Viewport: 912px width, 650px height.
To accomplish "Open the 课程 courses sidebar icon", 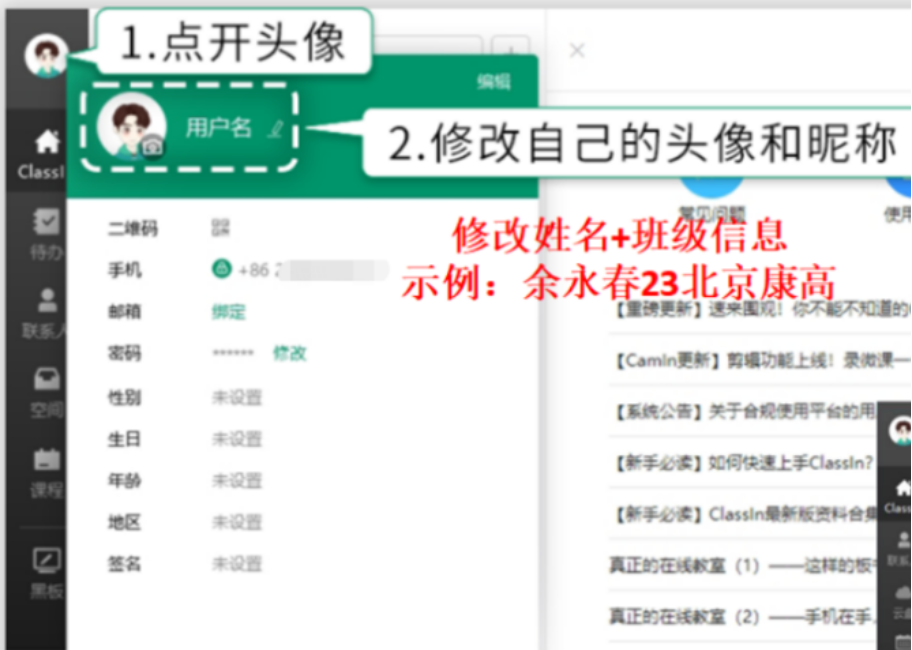I will (46, 471).
